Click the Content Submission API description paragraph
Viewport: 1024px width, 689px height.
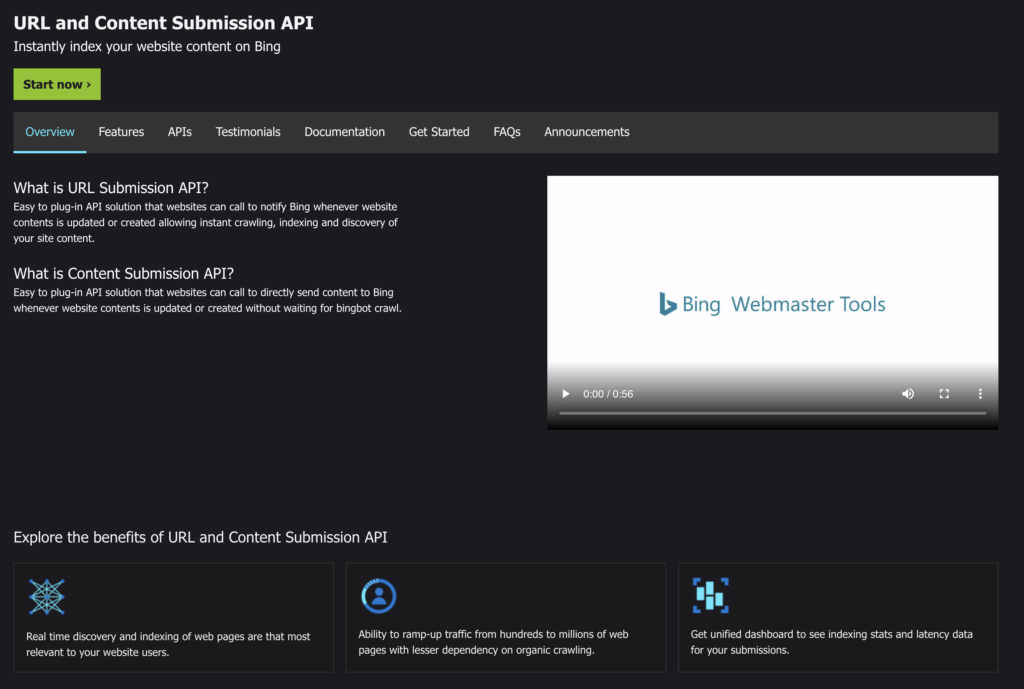coord(208,300)
